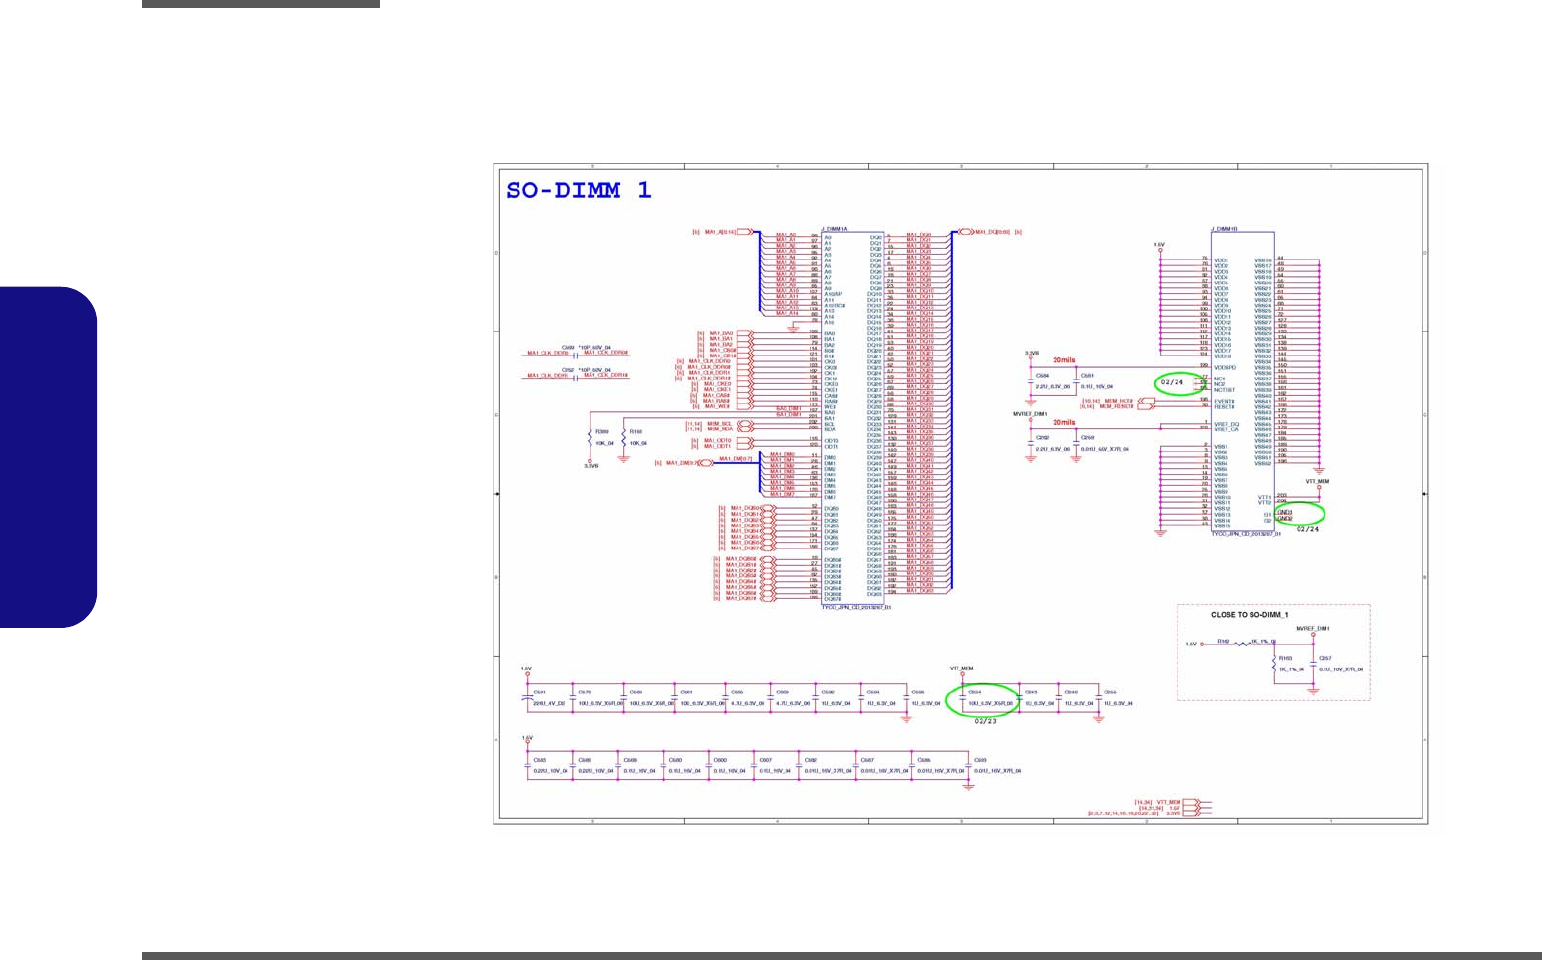1542x960 pixels.
Task: Click the R162 resistor symbol
Action: point(1243,643)
